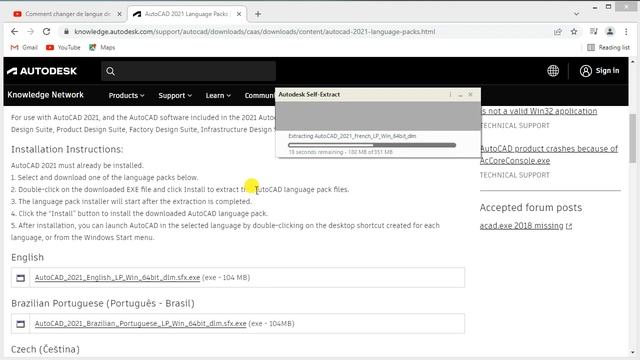Click the share page icon in the address bar

coord(558,31)
